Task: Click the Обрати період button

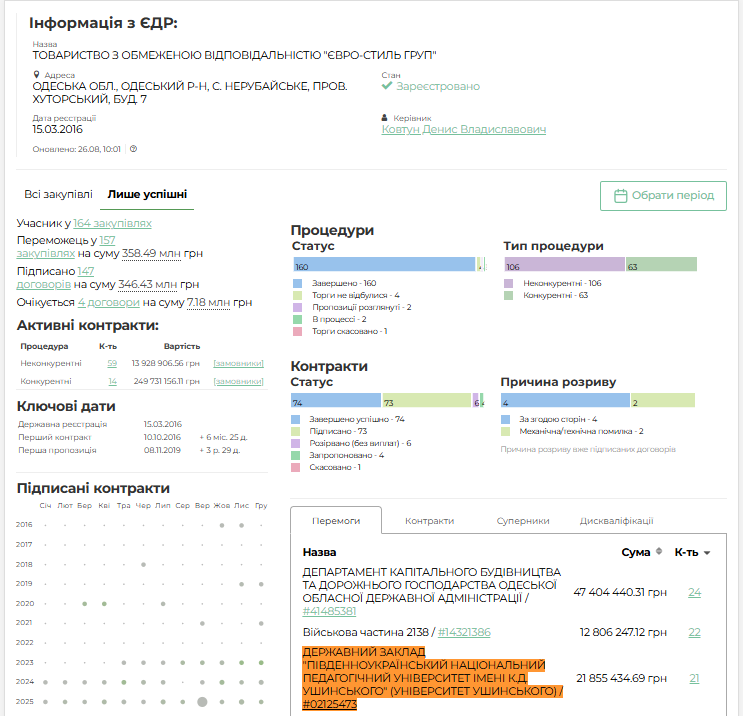Action: coord(663,196)
